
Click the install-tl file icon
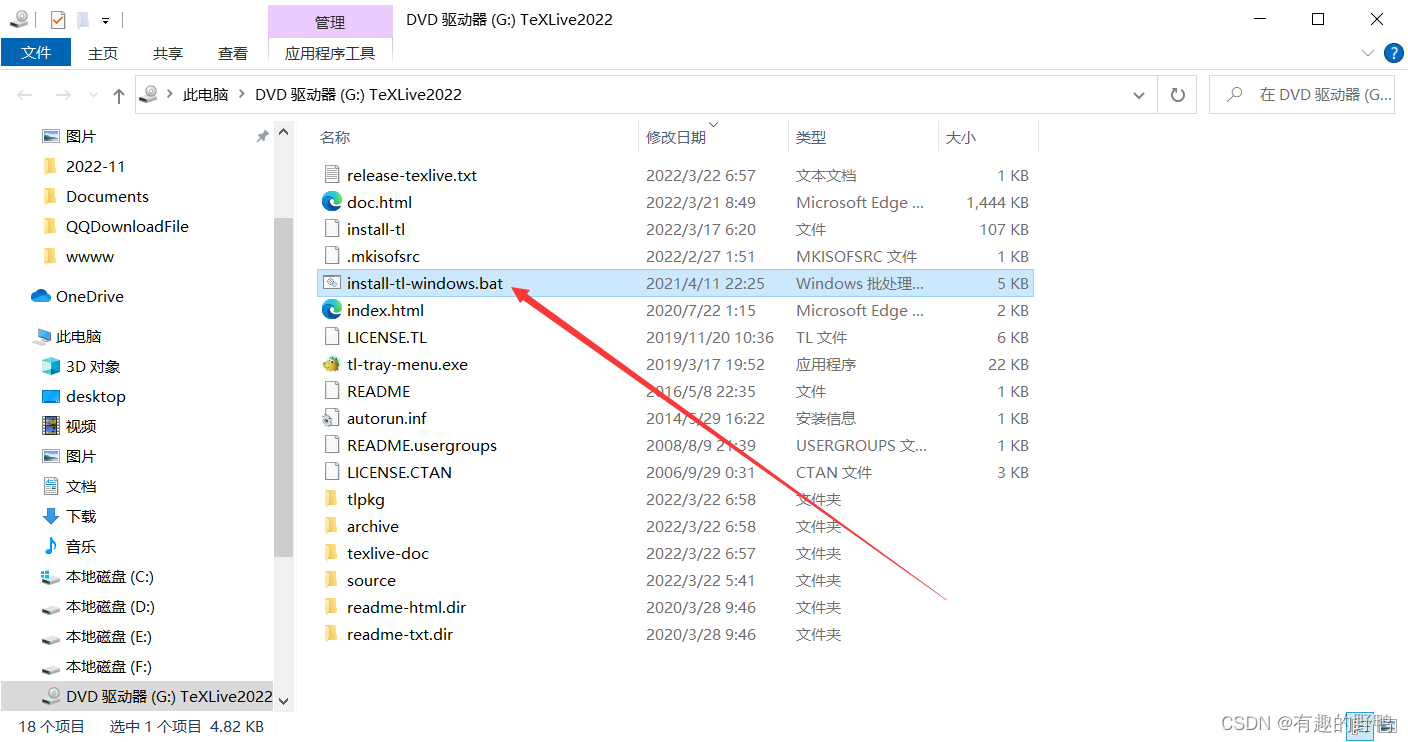(332, 229)
